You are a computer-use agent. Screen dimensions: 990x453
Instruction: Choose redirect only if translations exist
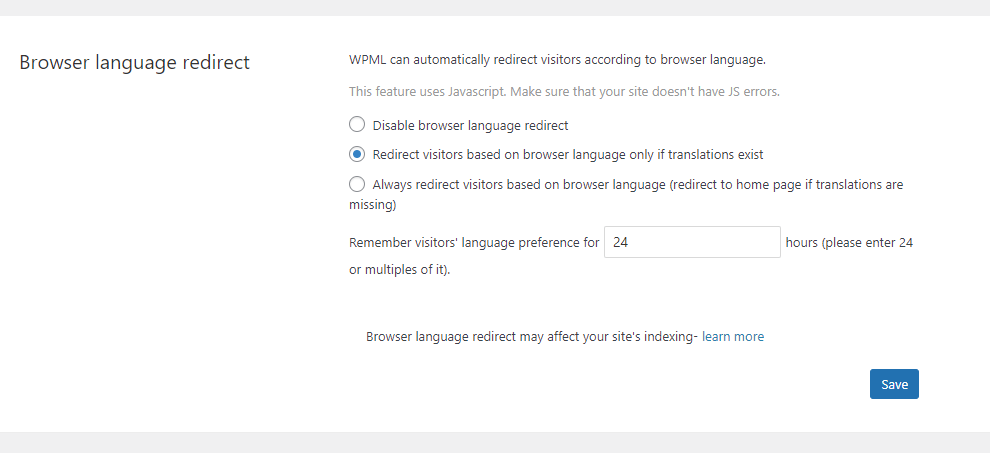[357, 154]
